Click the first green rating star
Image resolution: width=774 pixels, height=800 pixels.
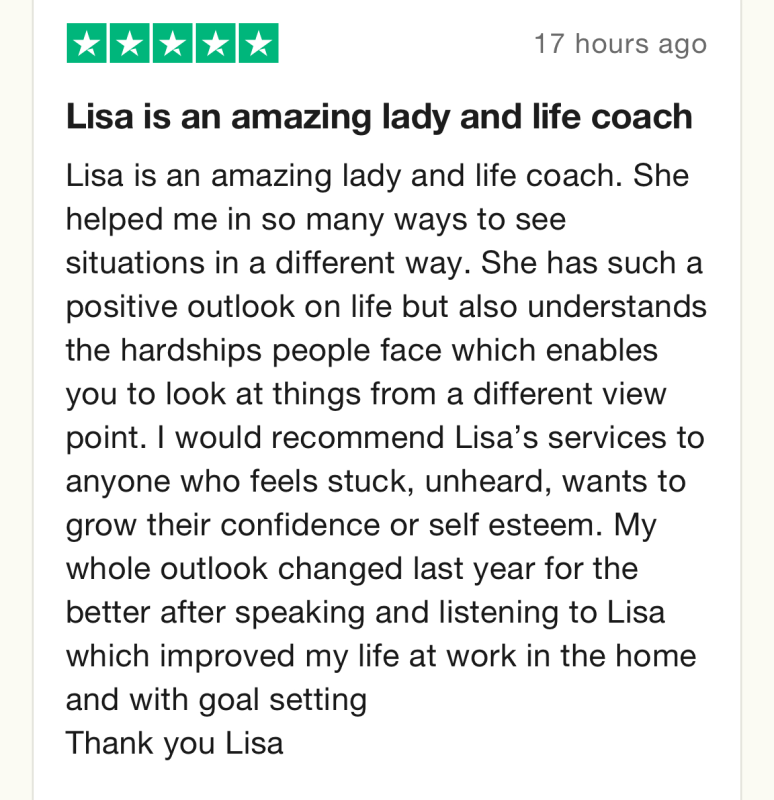[87, 43]
